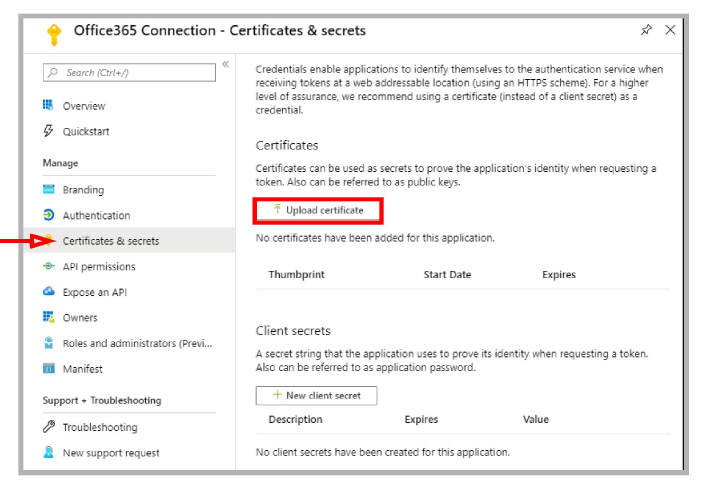This screenshot has width=707, height=491.
Task: Click the API permissions icon
Action: click(x=48, y=266)
